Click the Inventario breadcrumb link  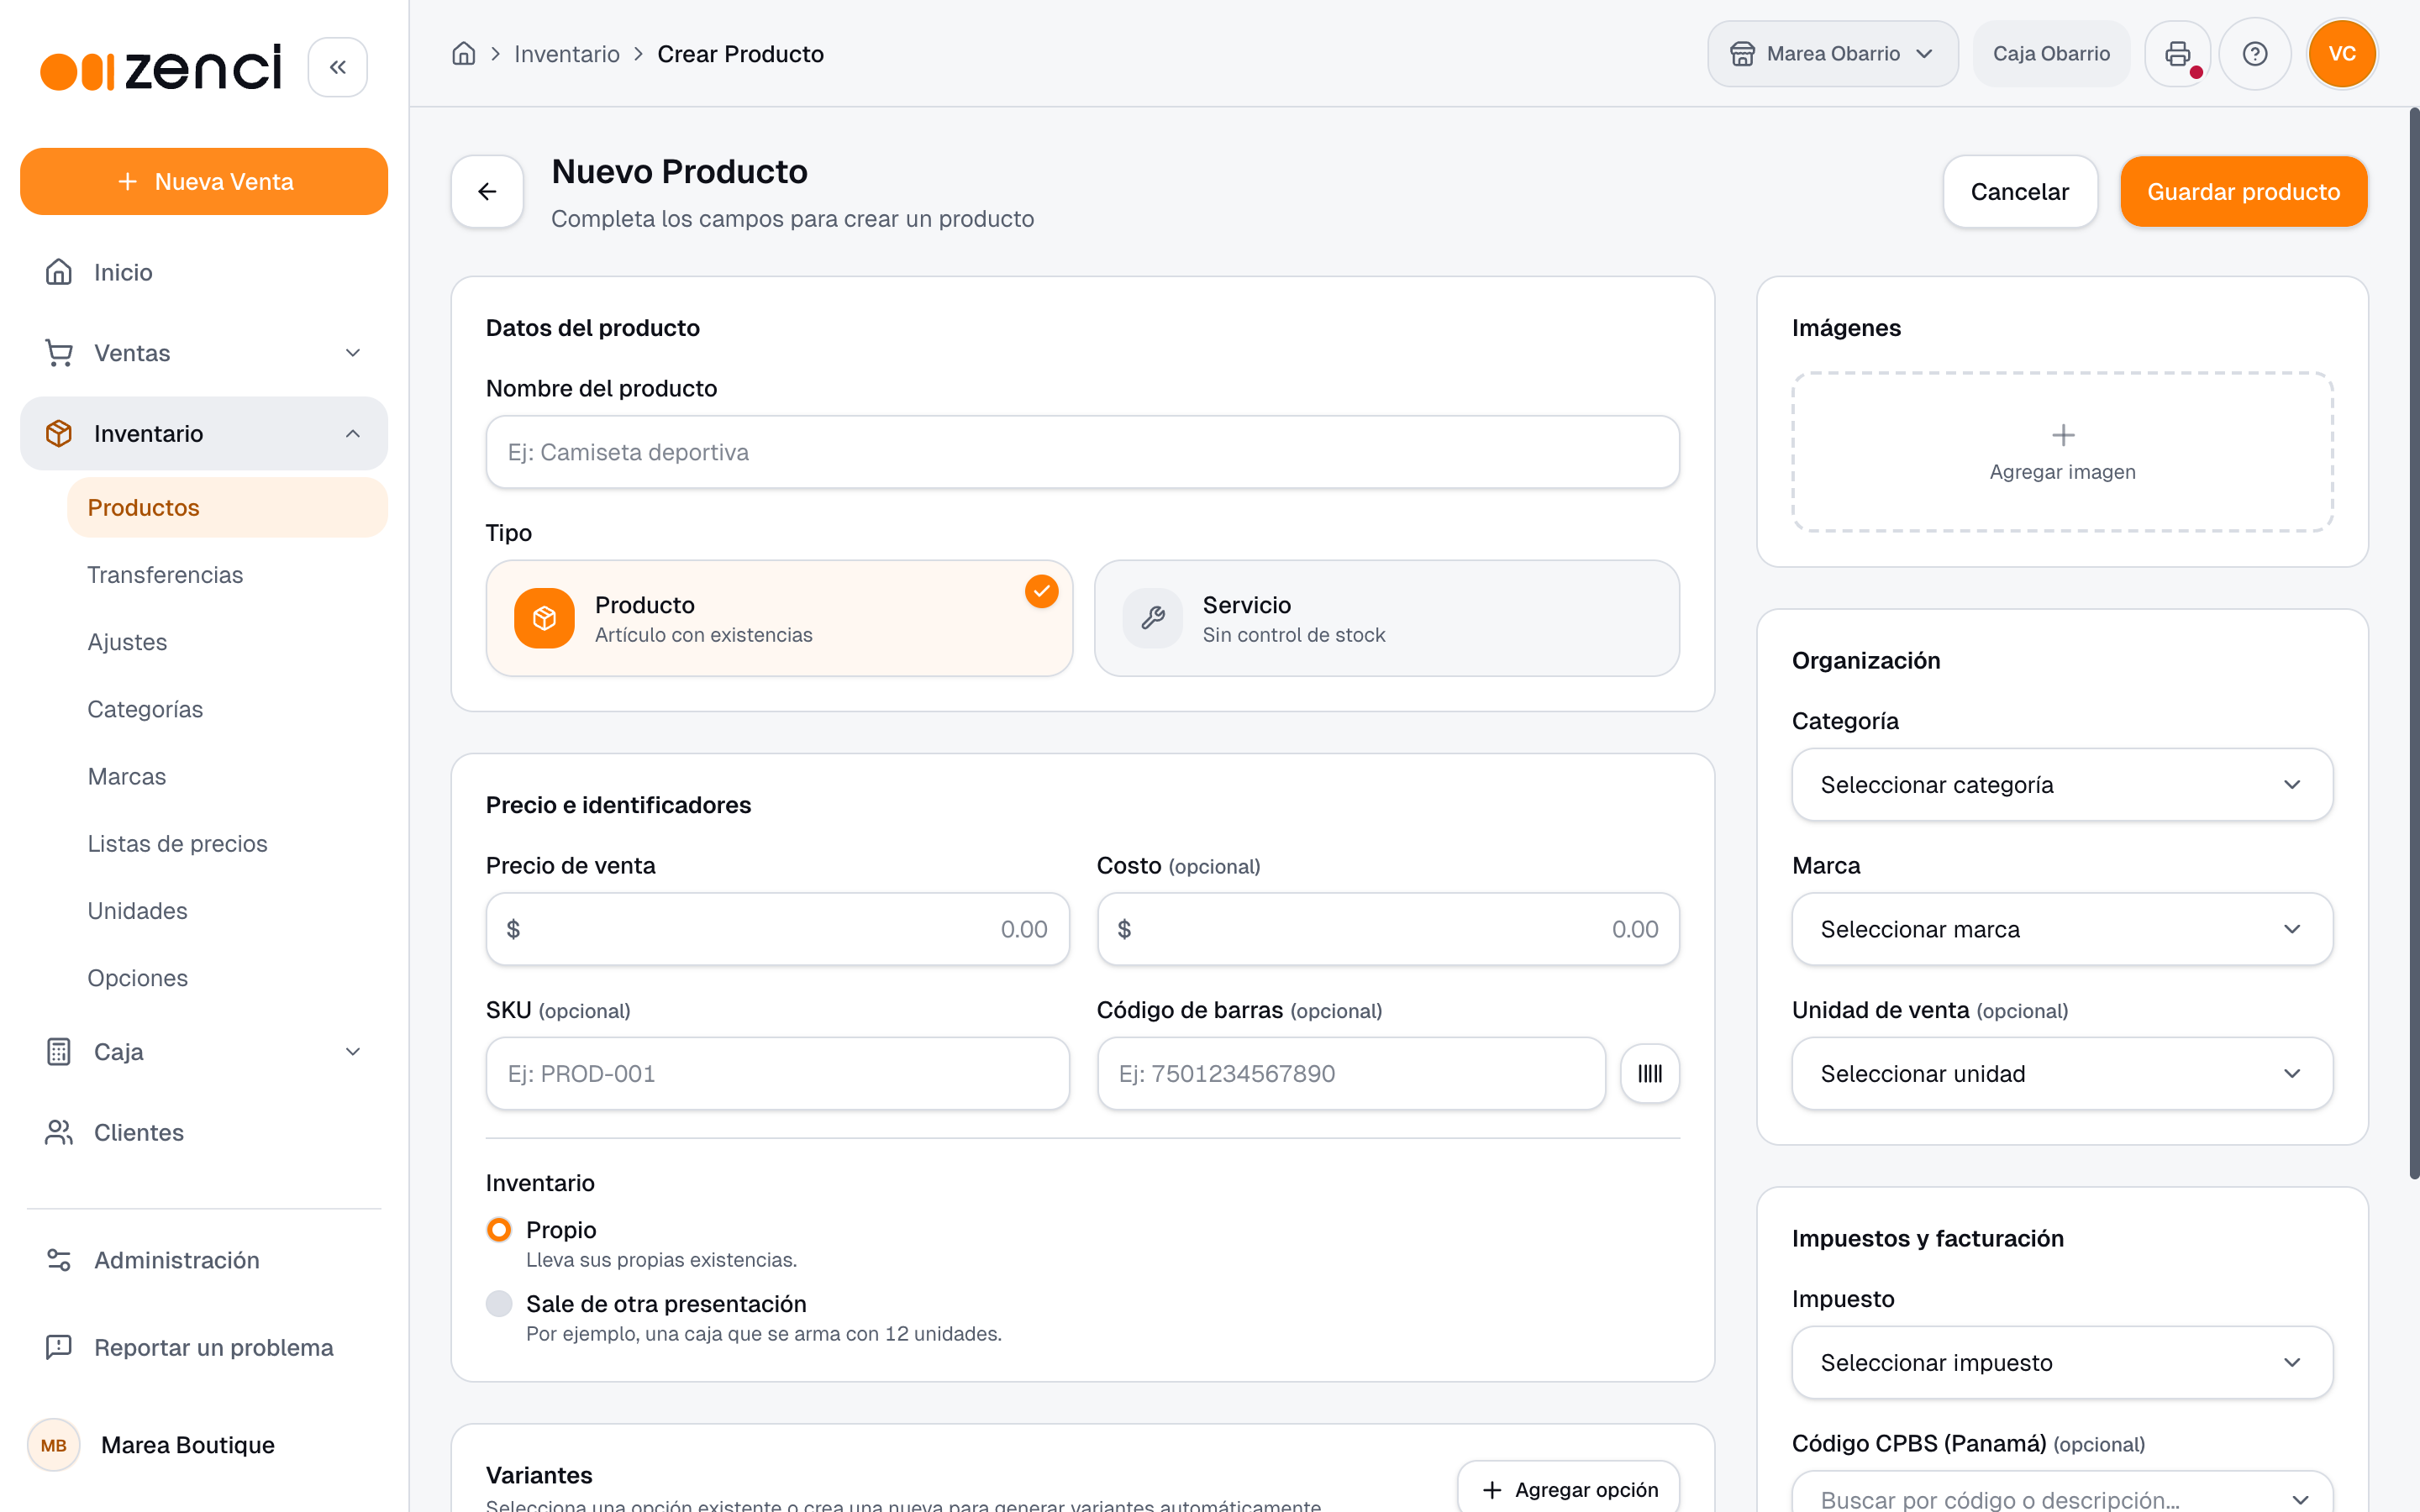(566, 54)
